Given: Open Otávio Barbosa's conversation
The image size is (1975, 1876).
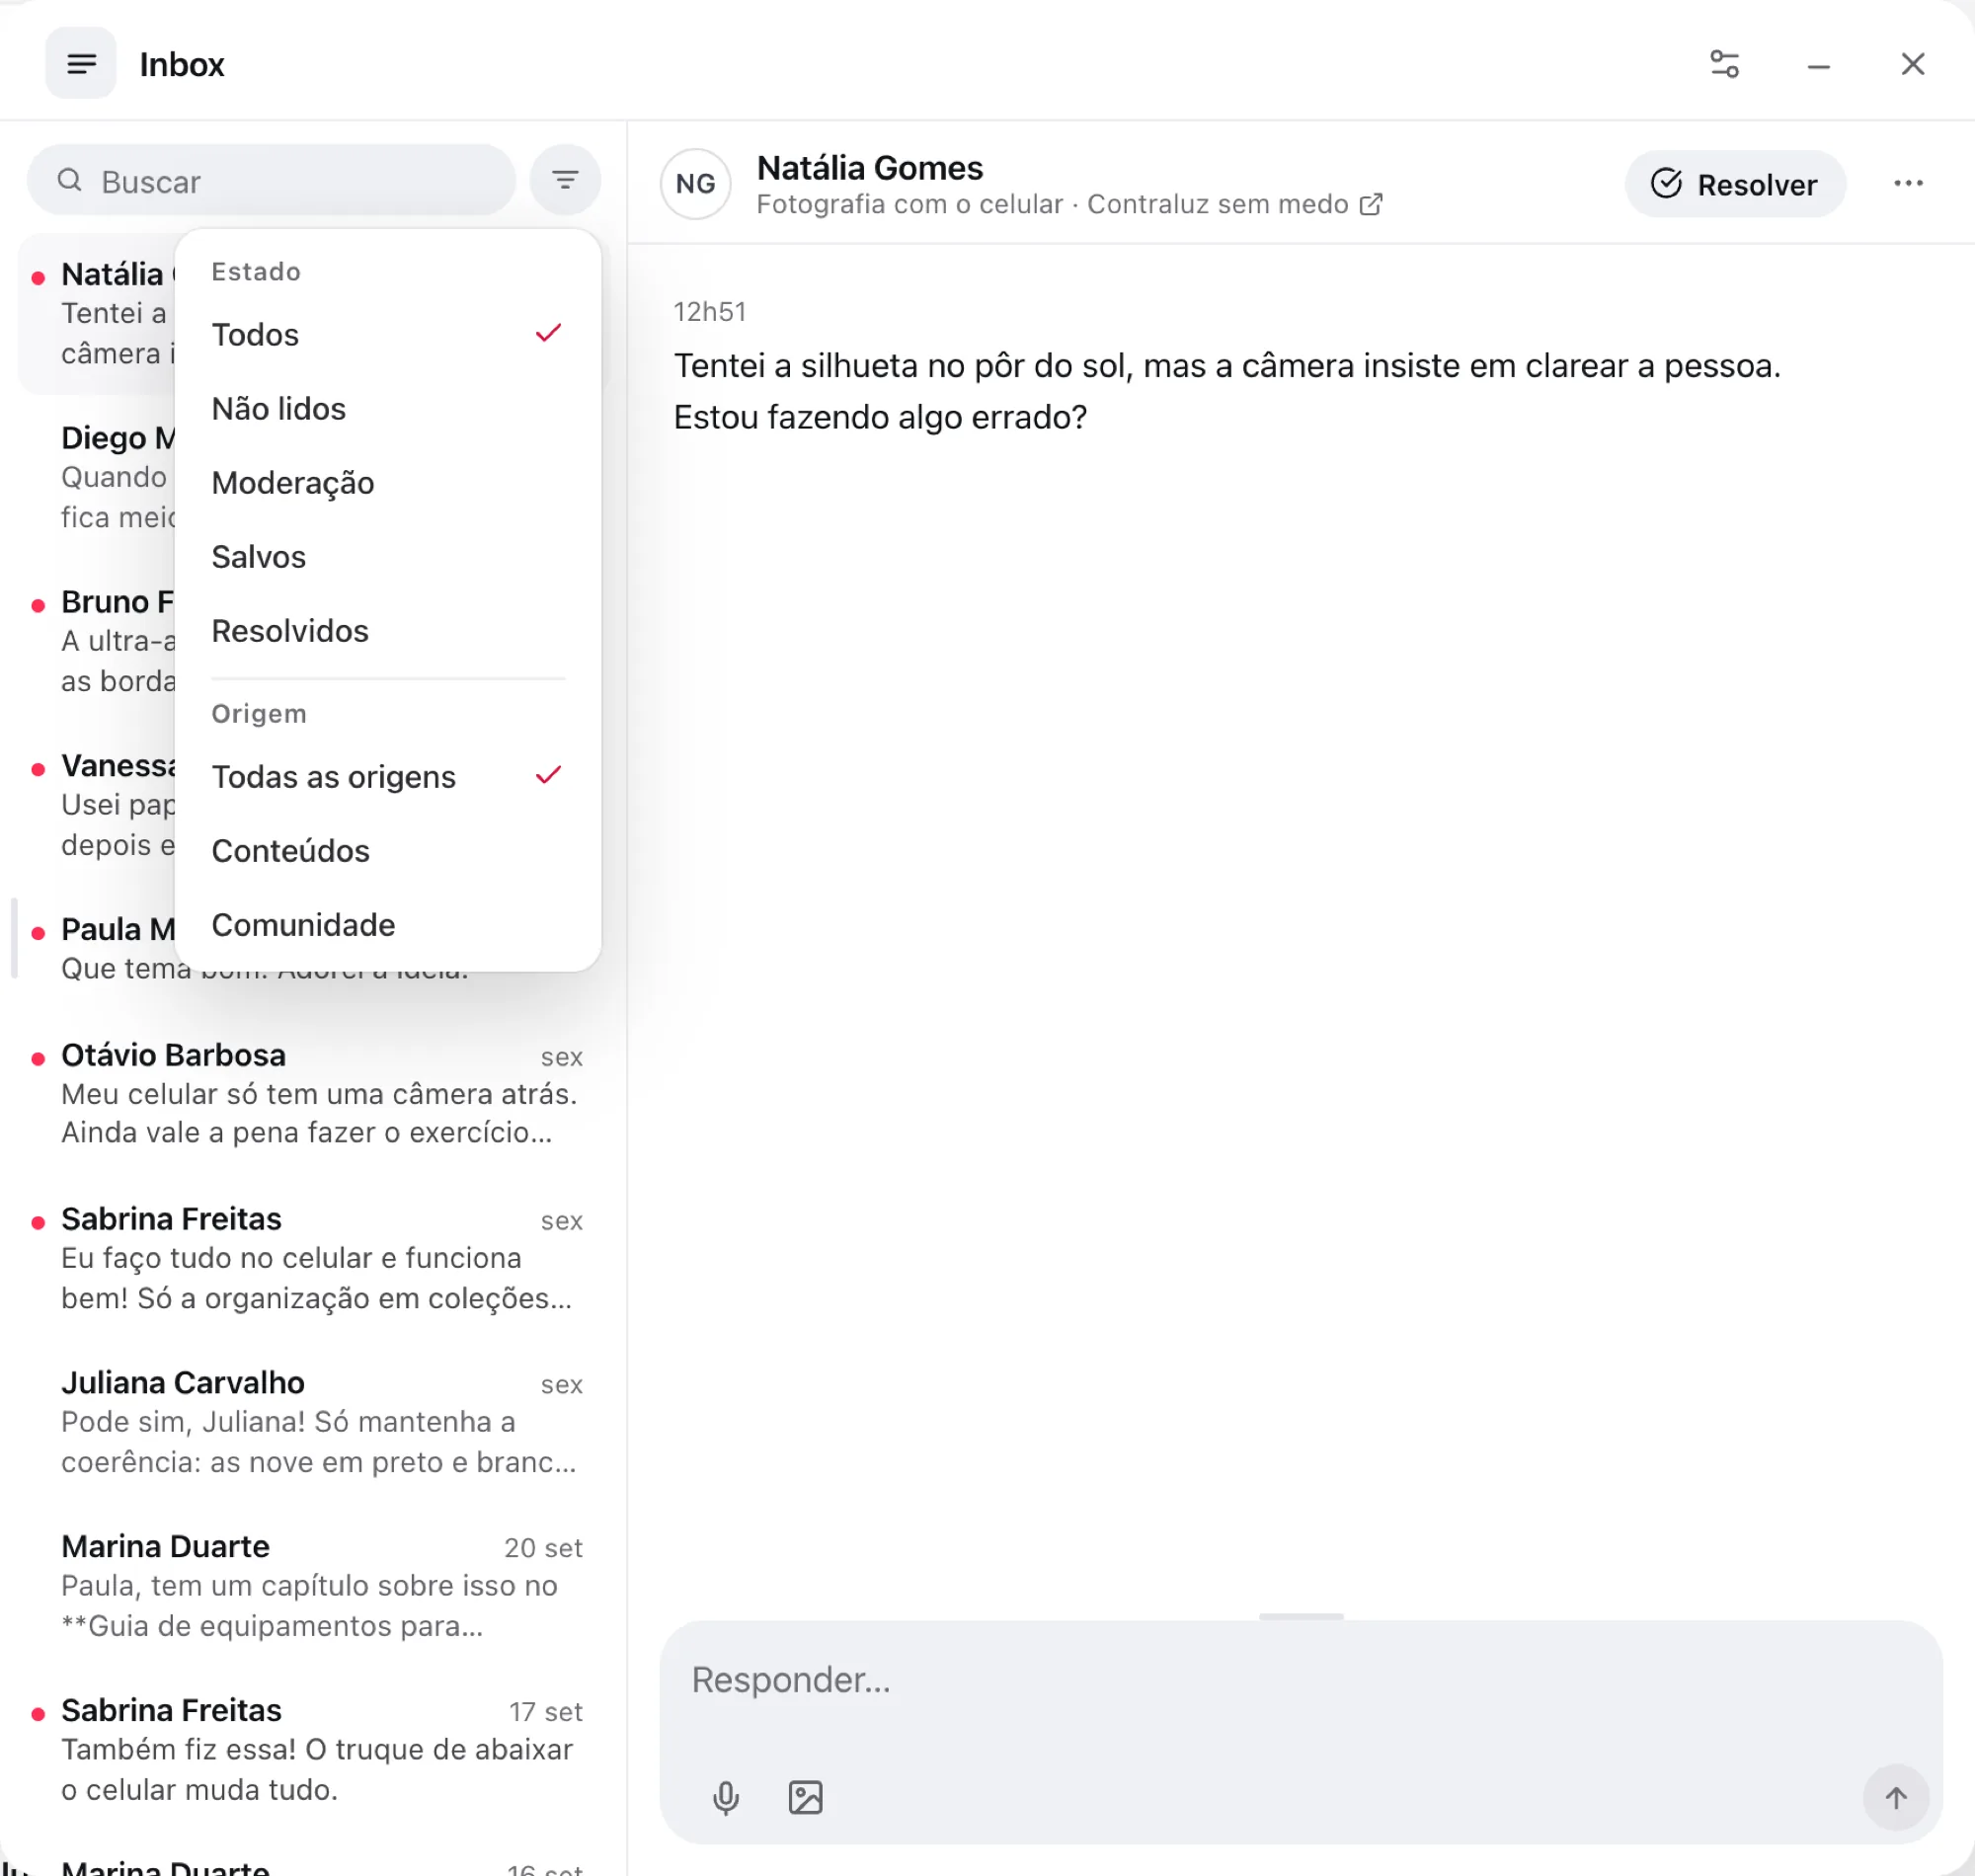Looking at the screenshot, I should pyautogui.click(x=312, y=1093).
